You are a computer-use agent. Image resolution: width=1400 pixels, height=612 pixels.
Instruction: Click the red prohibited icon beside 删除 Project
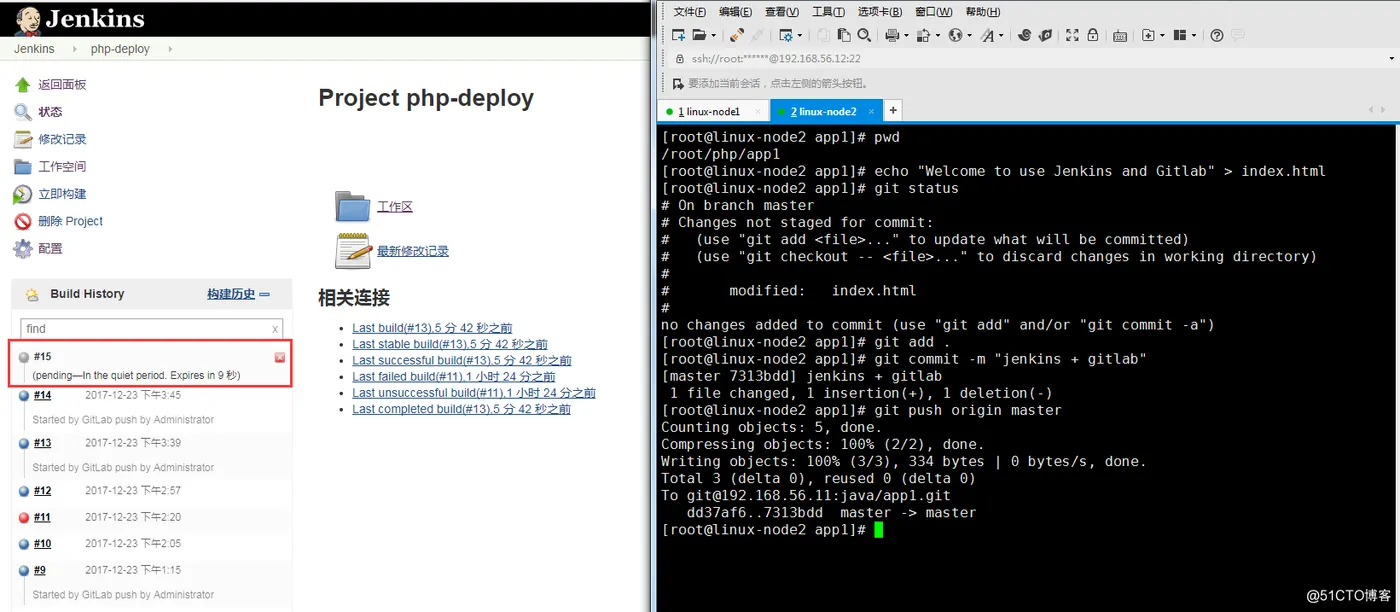(22, 221)
